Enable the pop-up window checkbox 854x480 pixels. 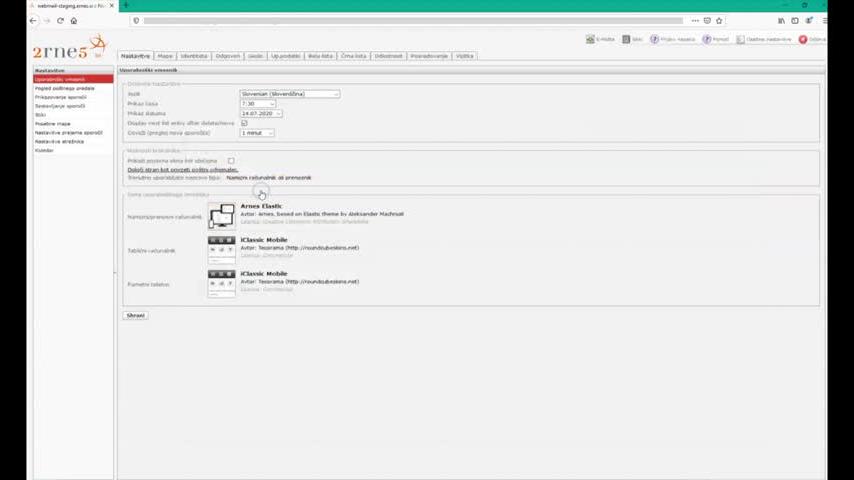(231, 160)
